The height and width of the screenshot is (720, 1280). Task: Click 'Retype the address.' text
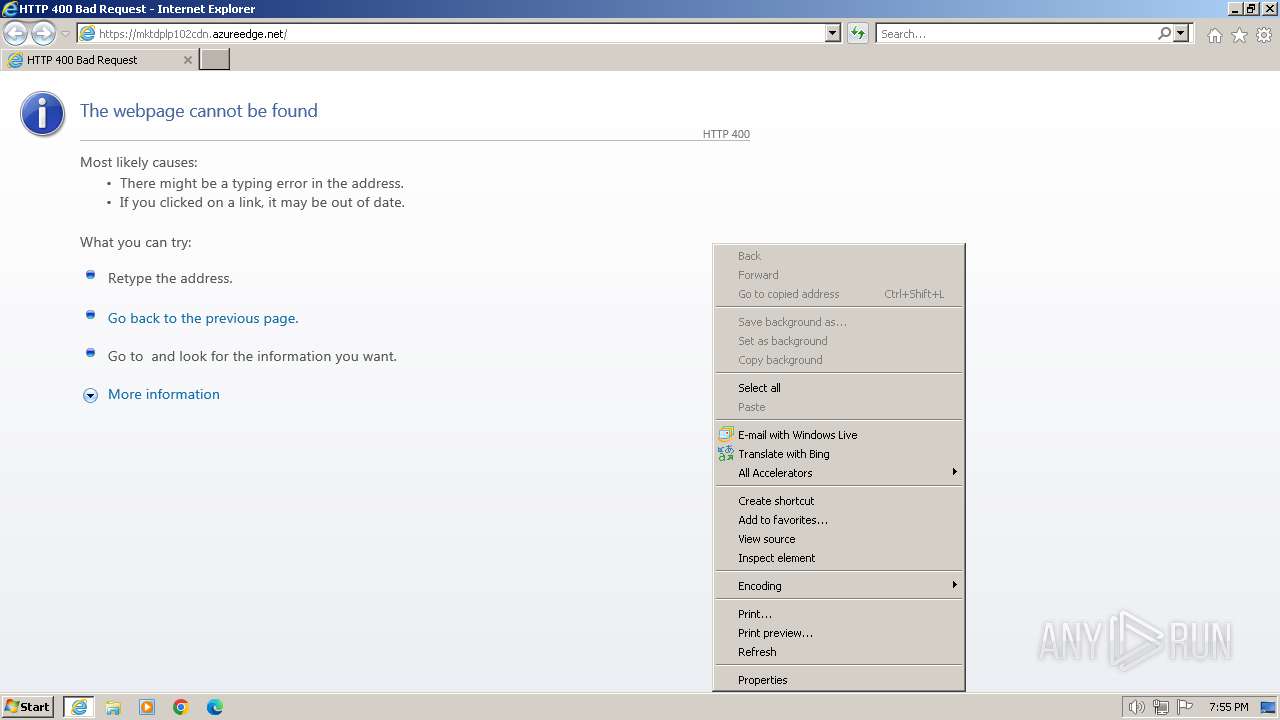tap(170, 279)
